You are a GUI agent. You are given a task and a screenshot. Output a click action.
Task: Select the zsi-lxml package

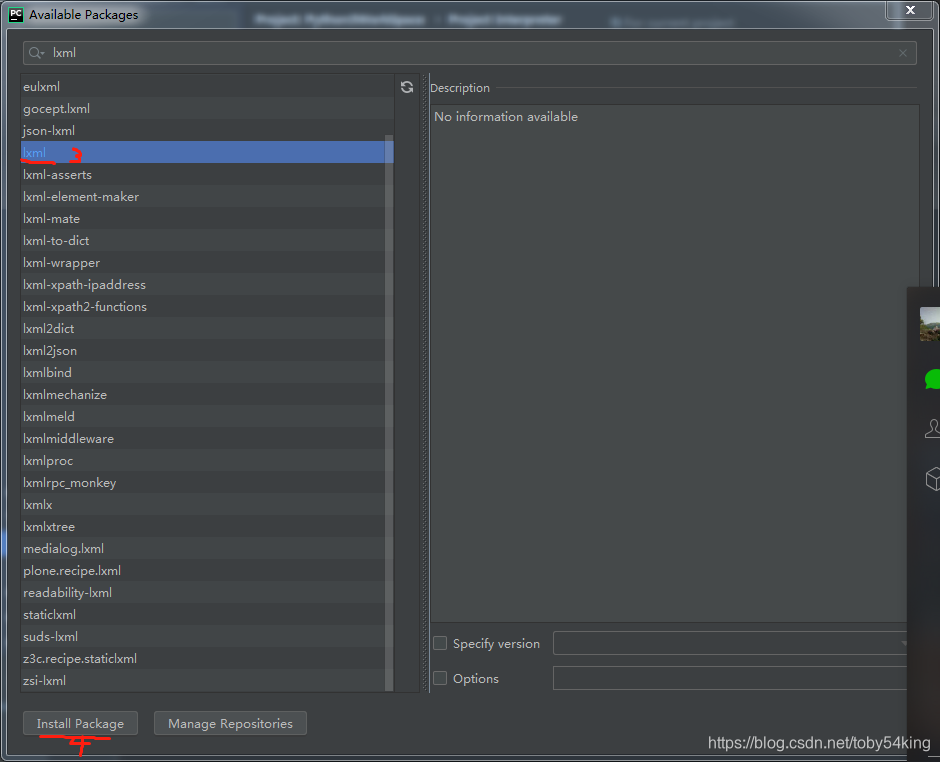click(x=207, y=680)
